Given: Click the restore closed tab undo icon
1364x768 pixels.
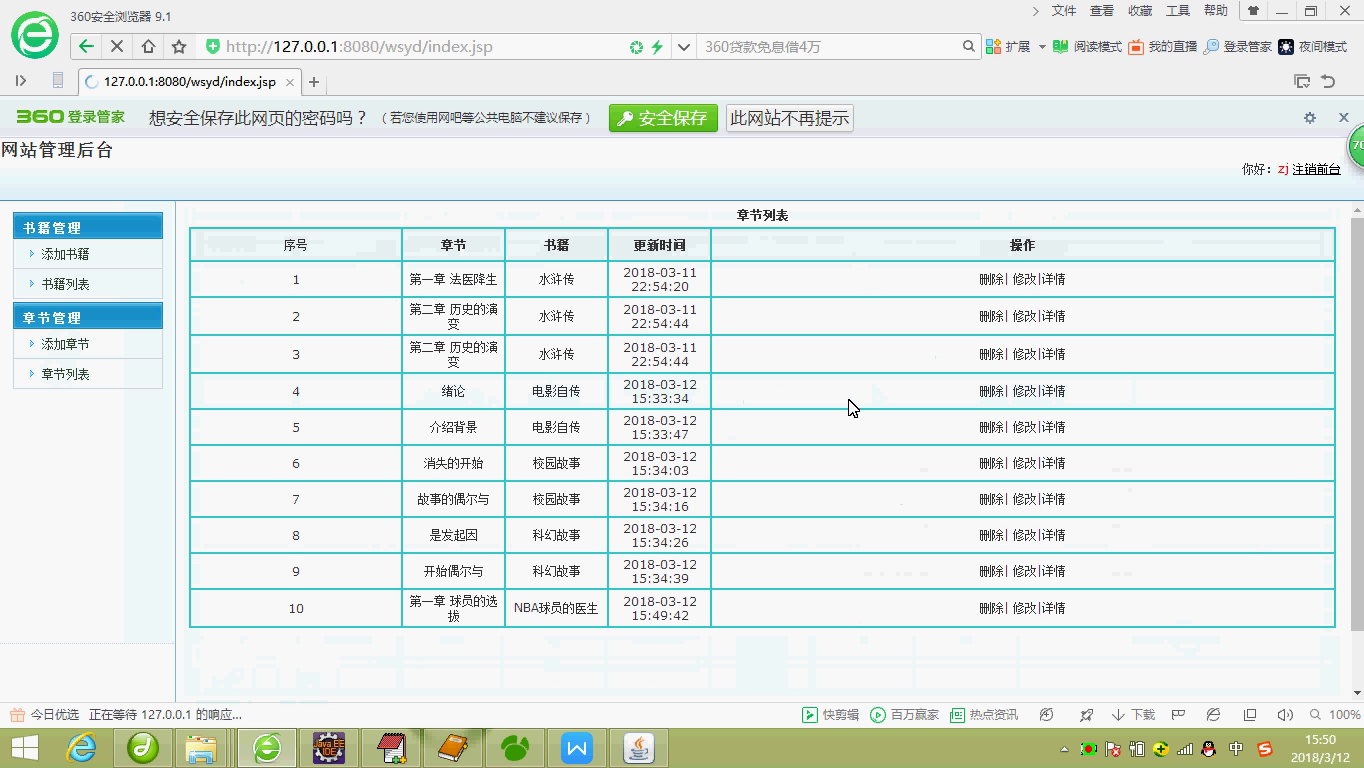Looking at the screenshot, I should tap(1329, 81).
